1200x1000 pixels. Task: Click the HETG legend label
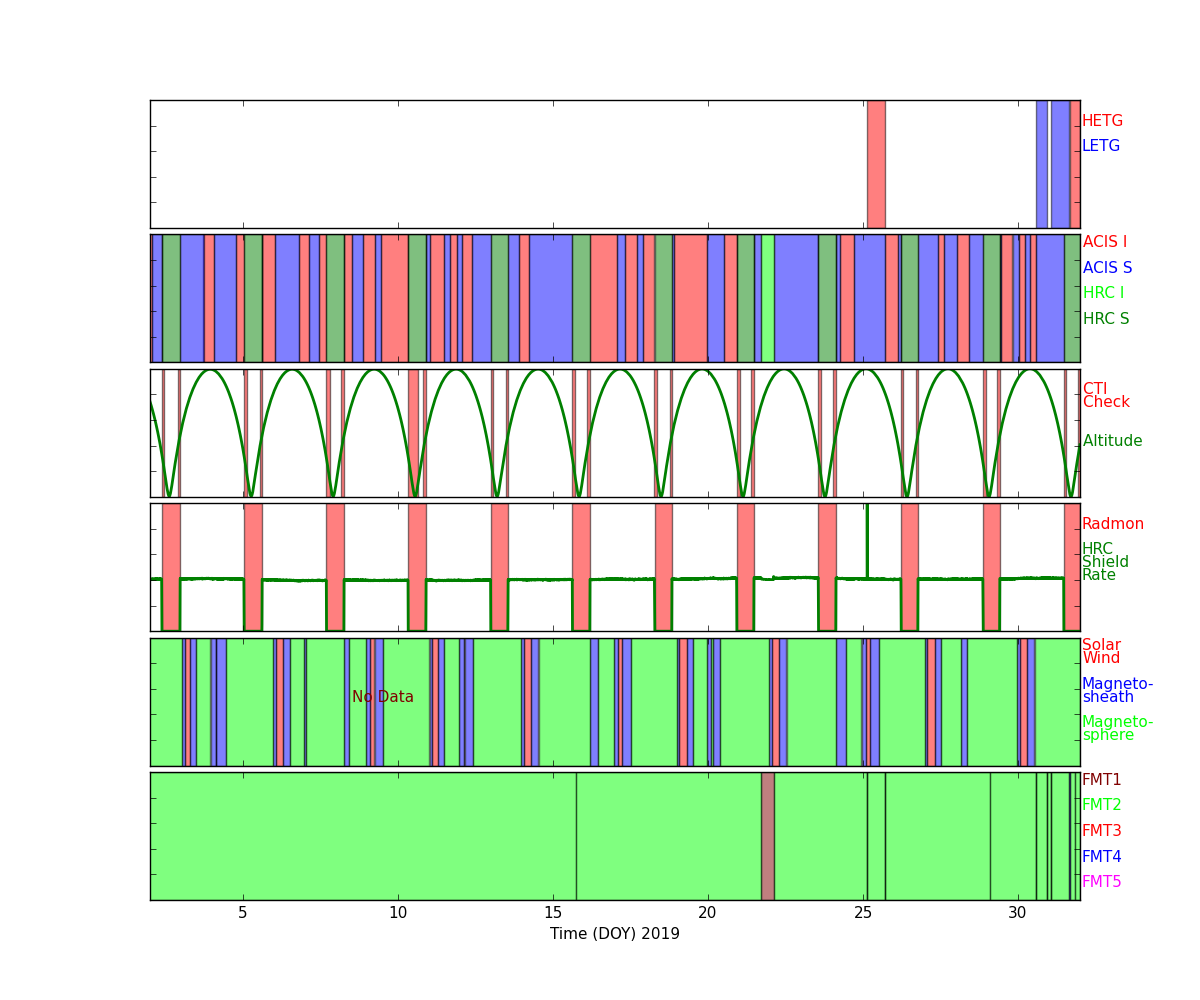pos(1102,121)
